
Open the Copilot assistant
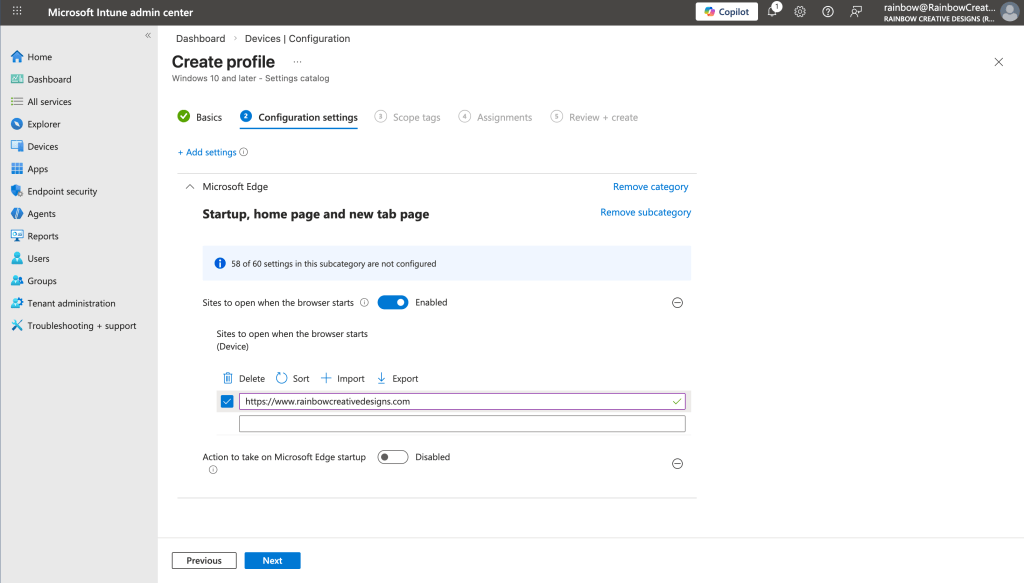pos(725,12)
